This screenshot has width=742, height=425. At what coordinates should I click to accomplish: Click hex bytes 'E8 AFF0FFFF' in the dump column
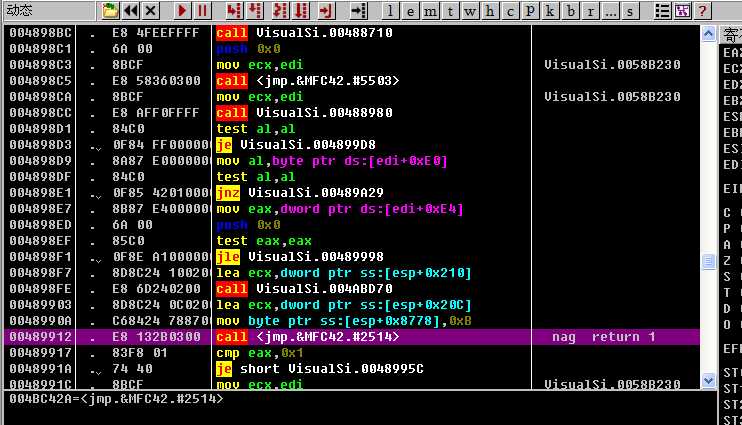coord(156,113)
